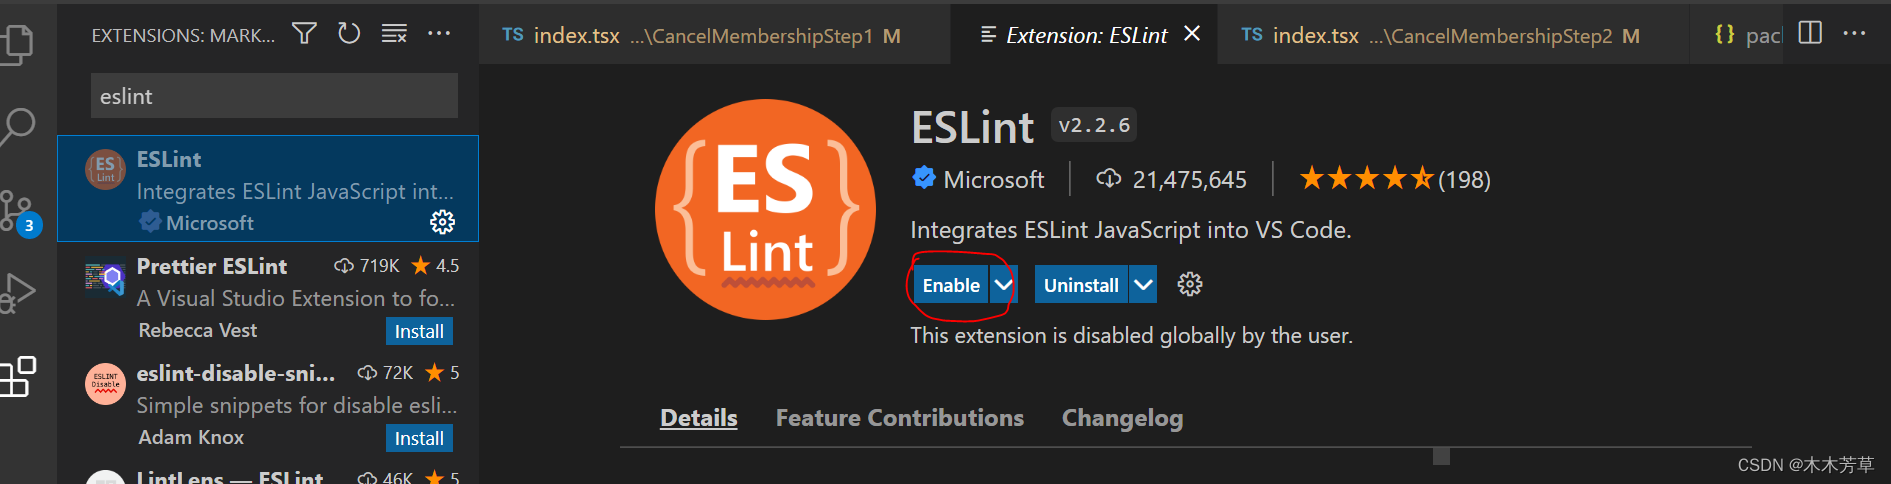1891x484 pixels.
Task: Clear extensions search results icon
Action: [394, 34]
